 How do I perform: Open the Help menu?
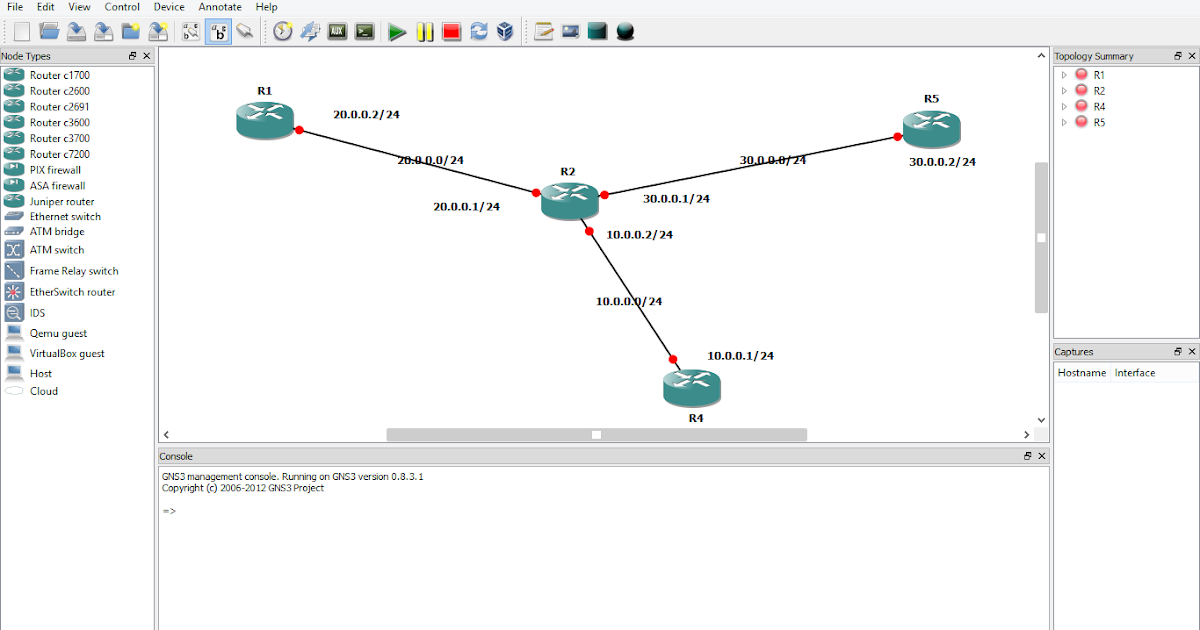pos(266,7)
